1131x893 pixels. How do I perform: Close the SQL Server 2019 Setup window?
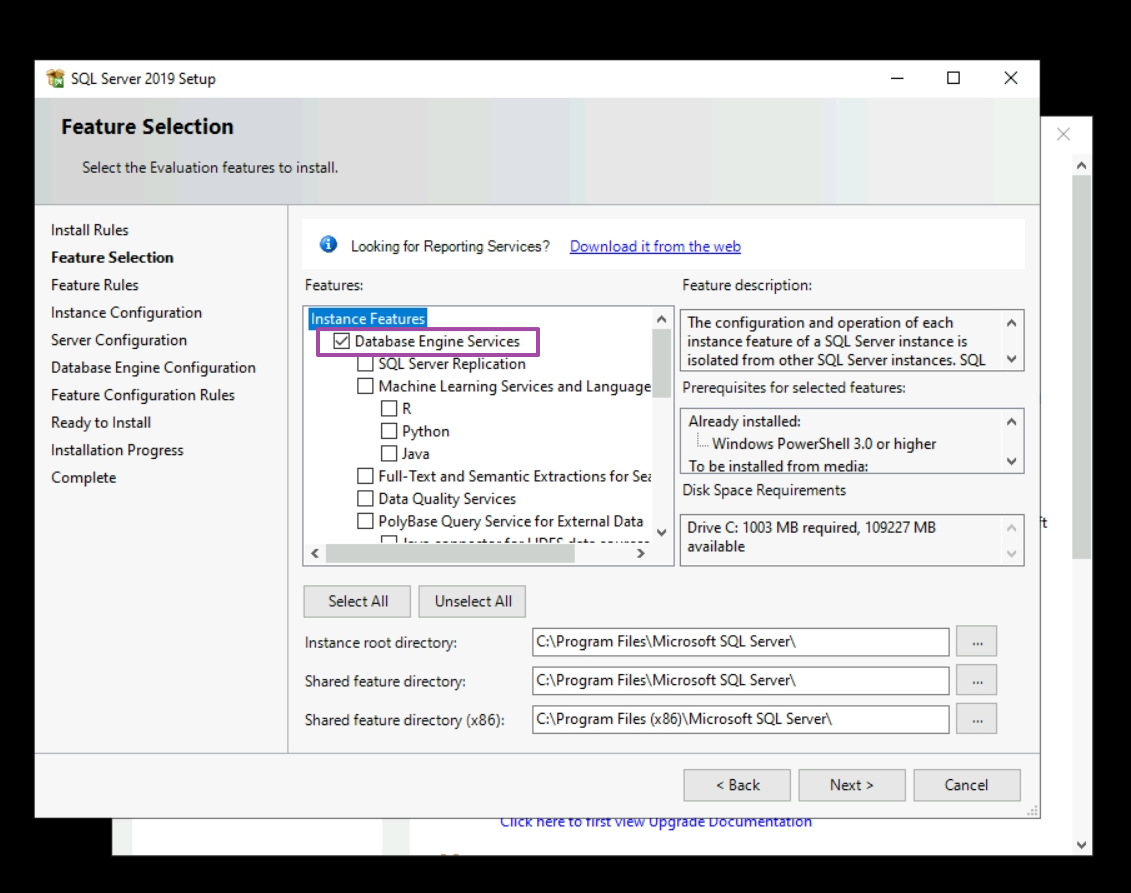1011,78
